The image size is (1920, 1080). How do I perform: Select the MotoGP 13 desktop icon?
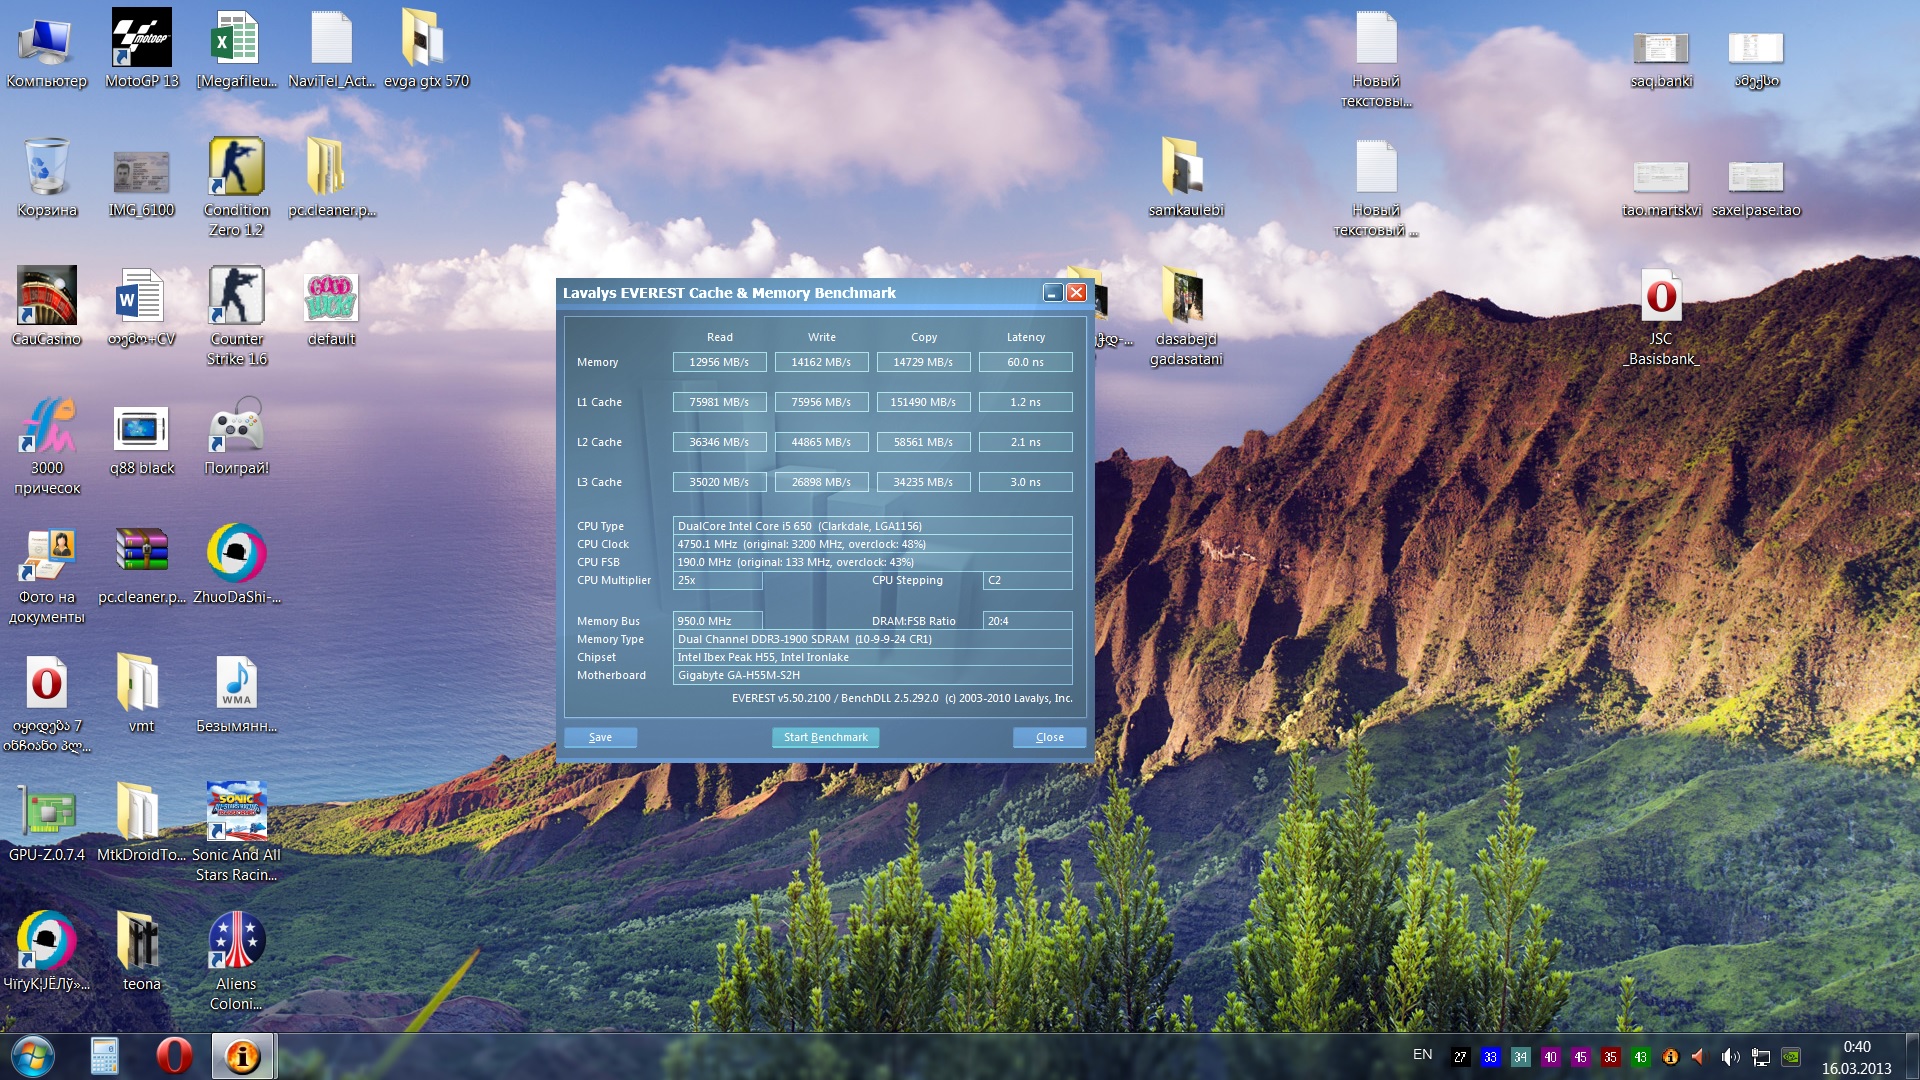coord(142,48)
